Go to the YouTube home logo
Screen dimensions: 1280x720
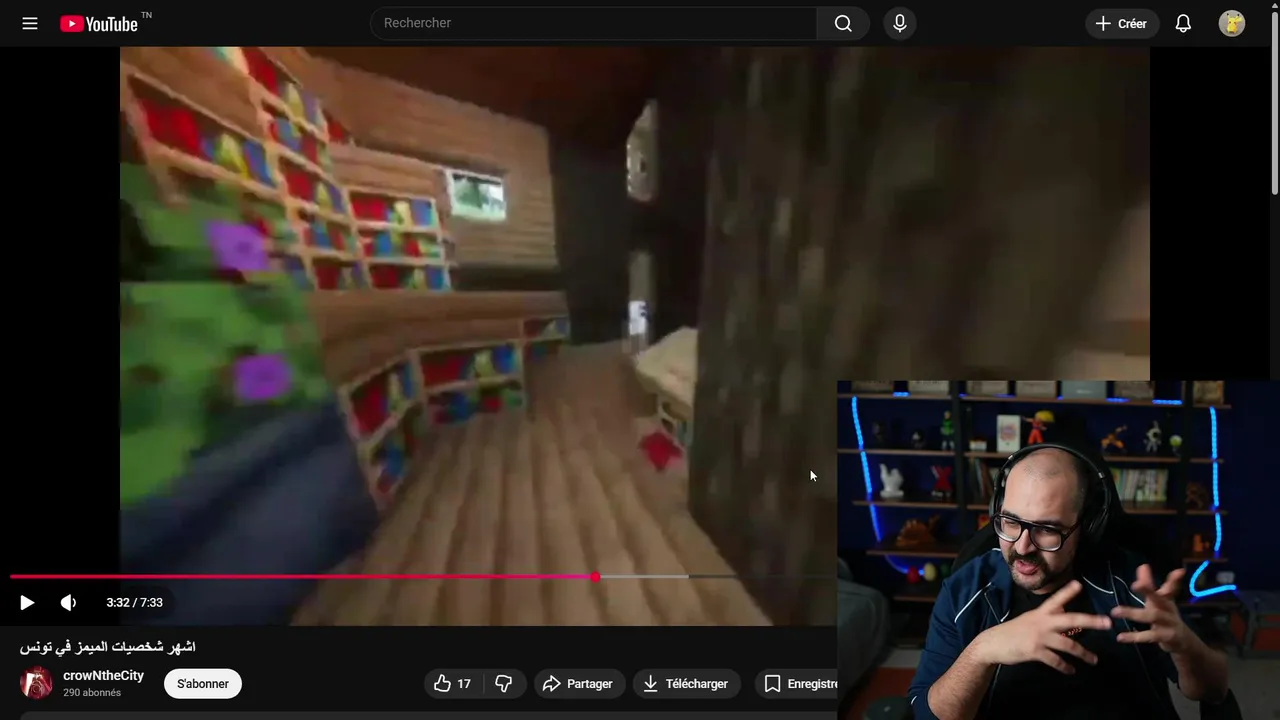coord(99,24)
